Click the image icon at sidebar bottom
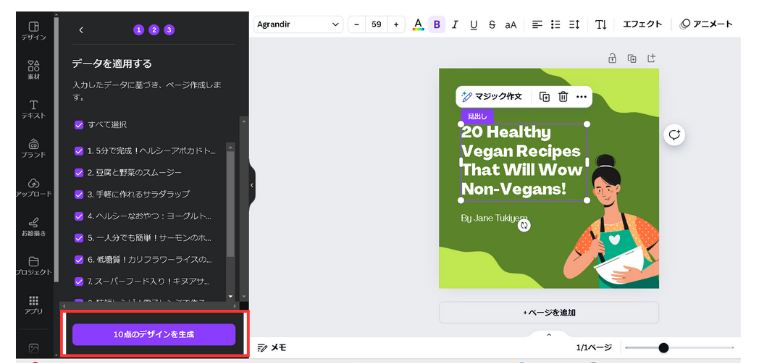Screen dimensions: 768x363 click(33, 348)
